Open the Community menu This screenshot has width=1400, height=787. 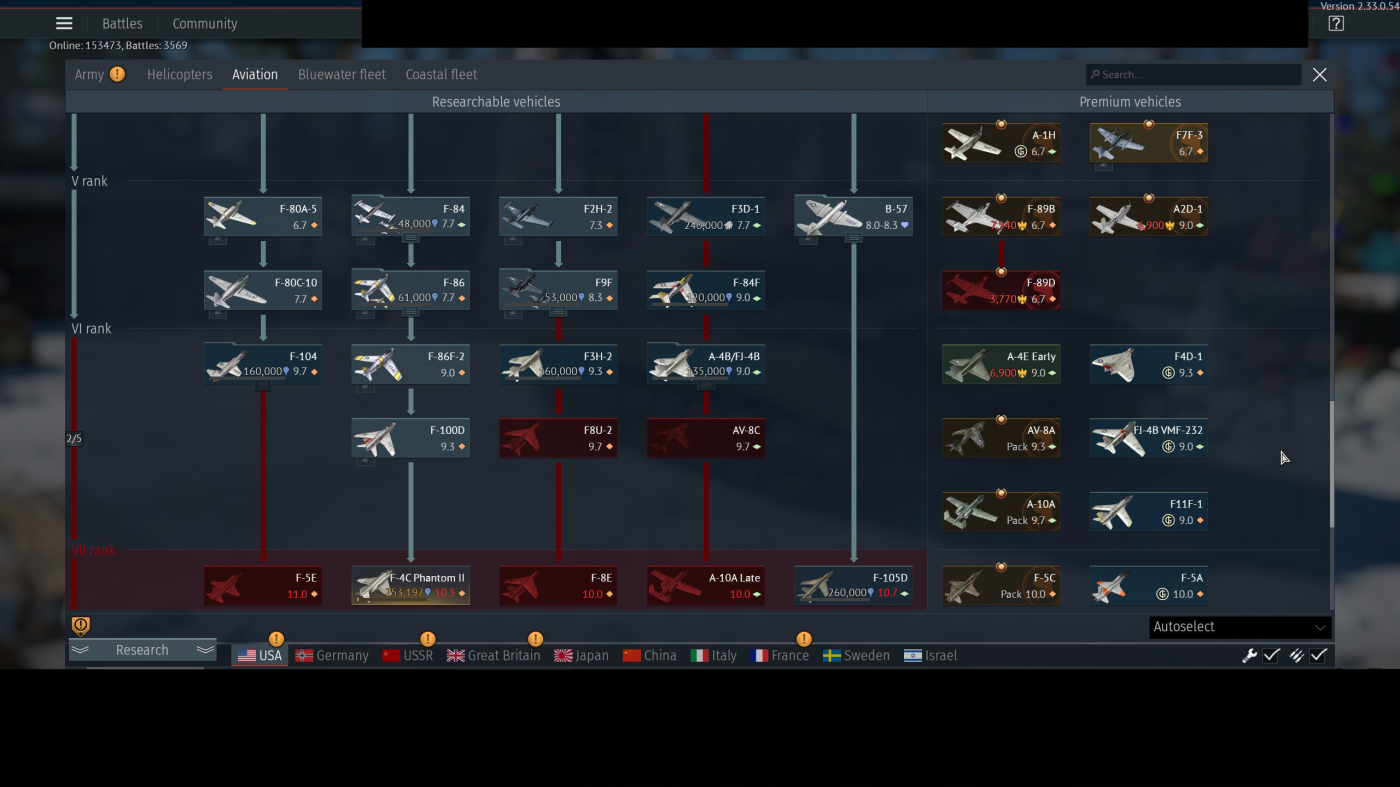(x=205, y=23)
